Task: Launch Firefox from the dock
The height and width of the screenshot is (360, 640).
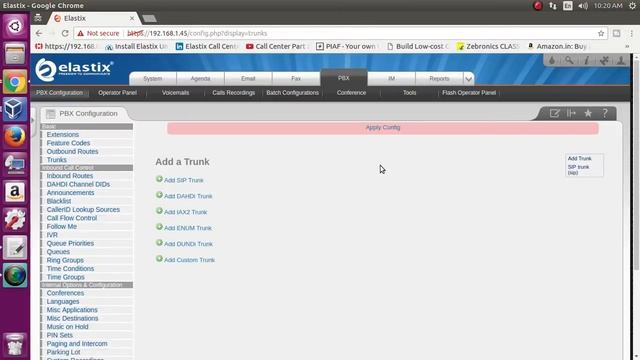Action: (15, 137)
